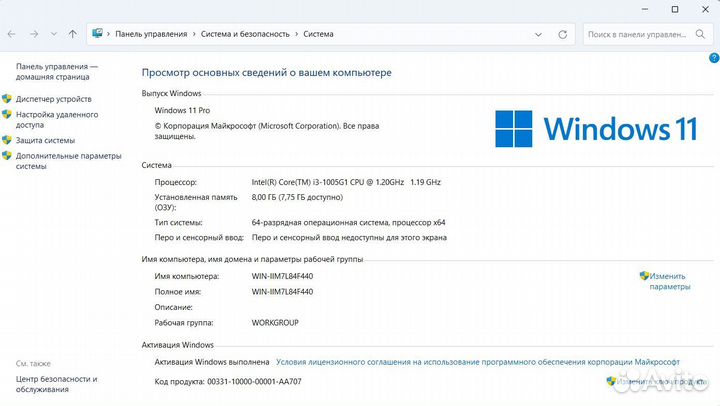Screen dimensions: 720x406
Task: Open the "Панель управления" breadcrumb
Action: 151,34
